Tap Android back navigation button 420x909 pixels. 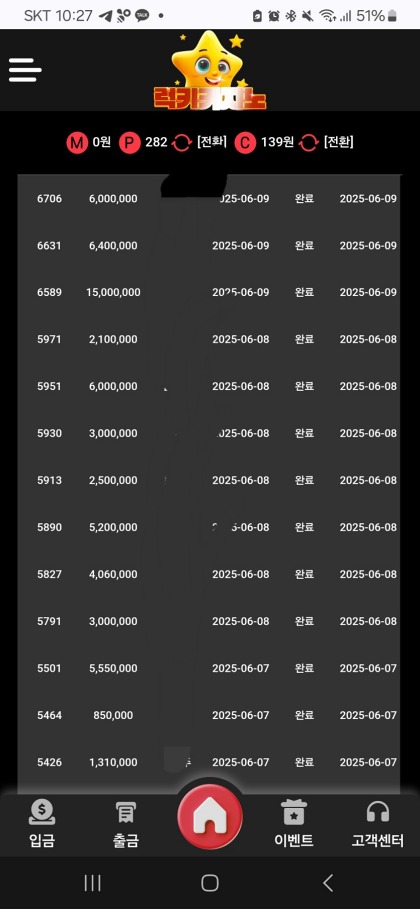click(328, 883)
